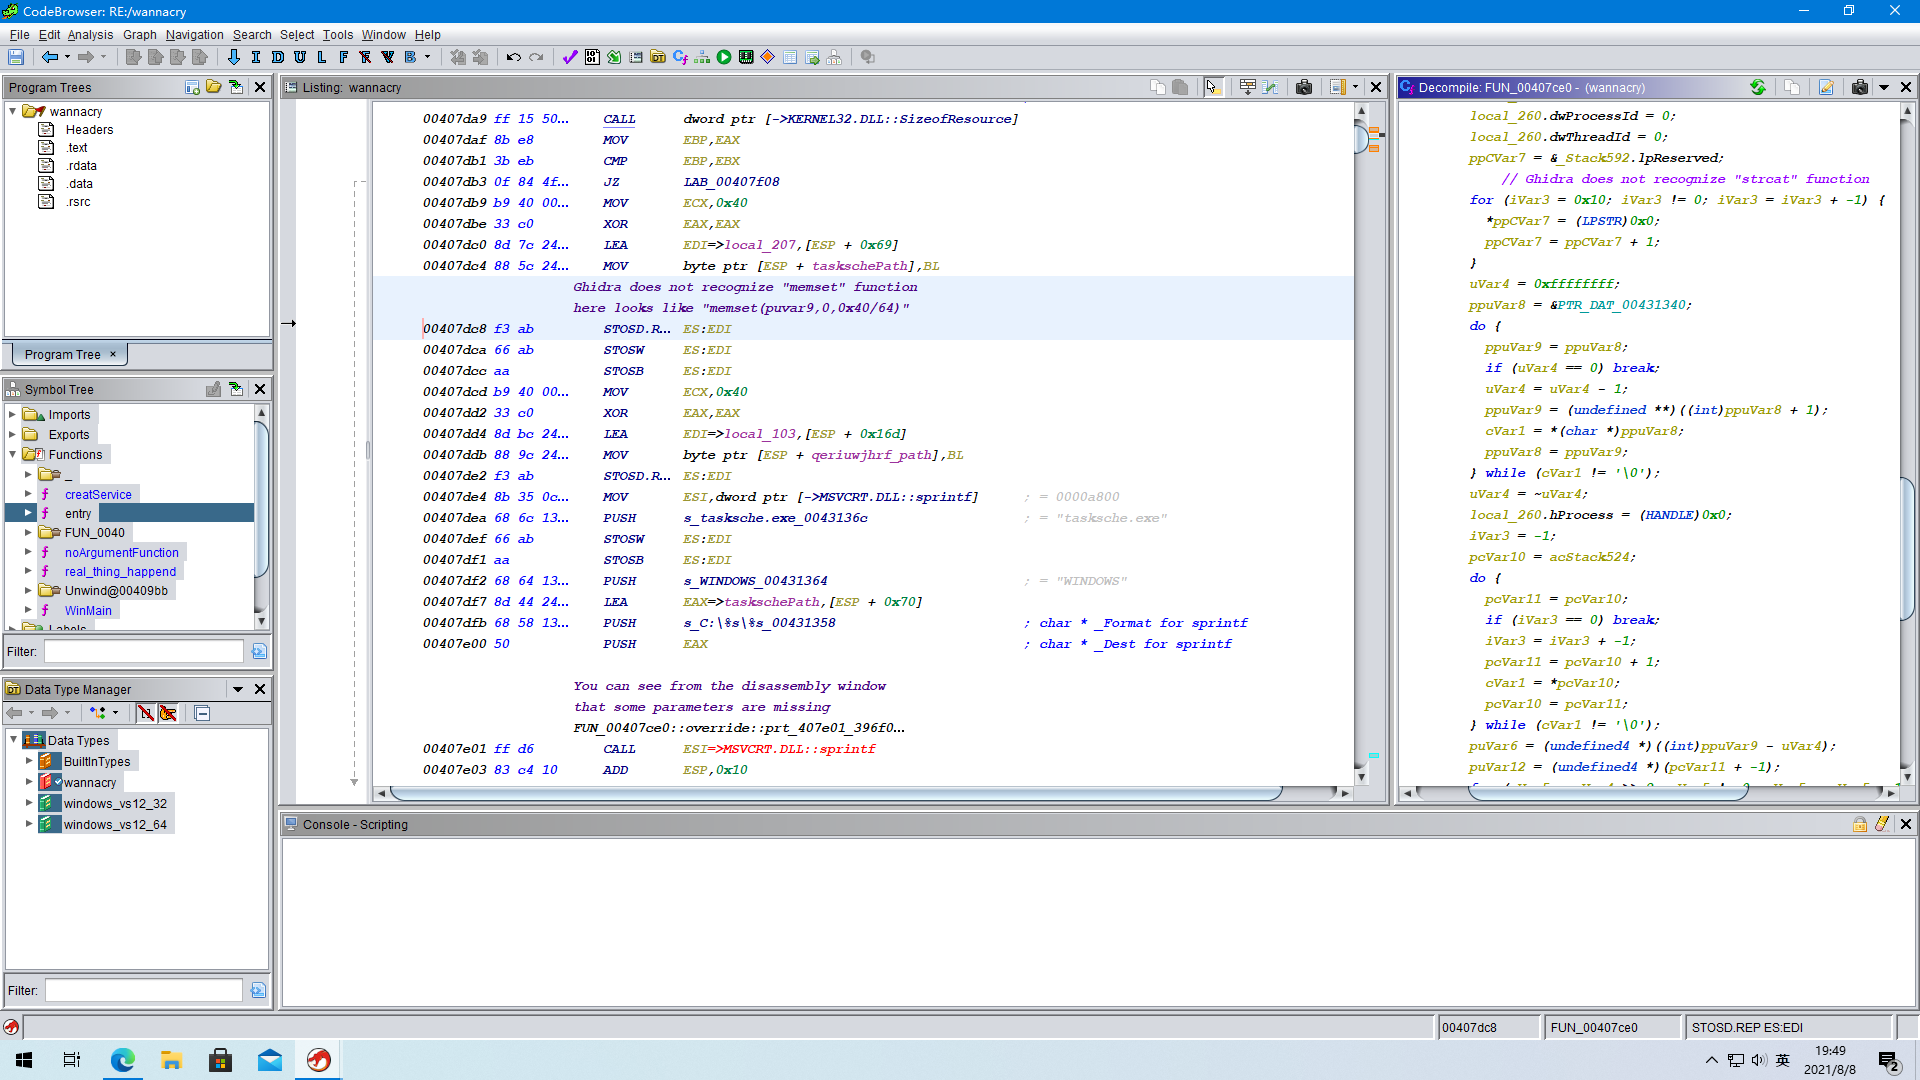This screenshot has width=1920, height=1080.
Task: Go to next Undefined (U) navigation button
Action: click(300, 57)
